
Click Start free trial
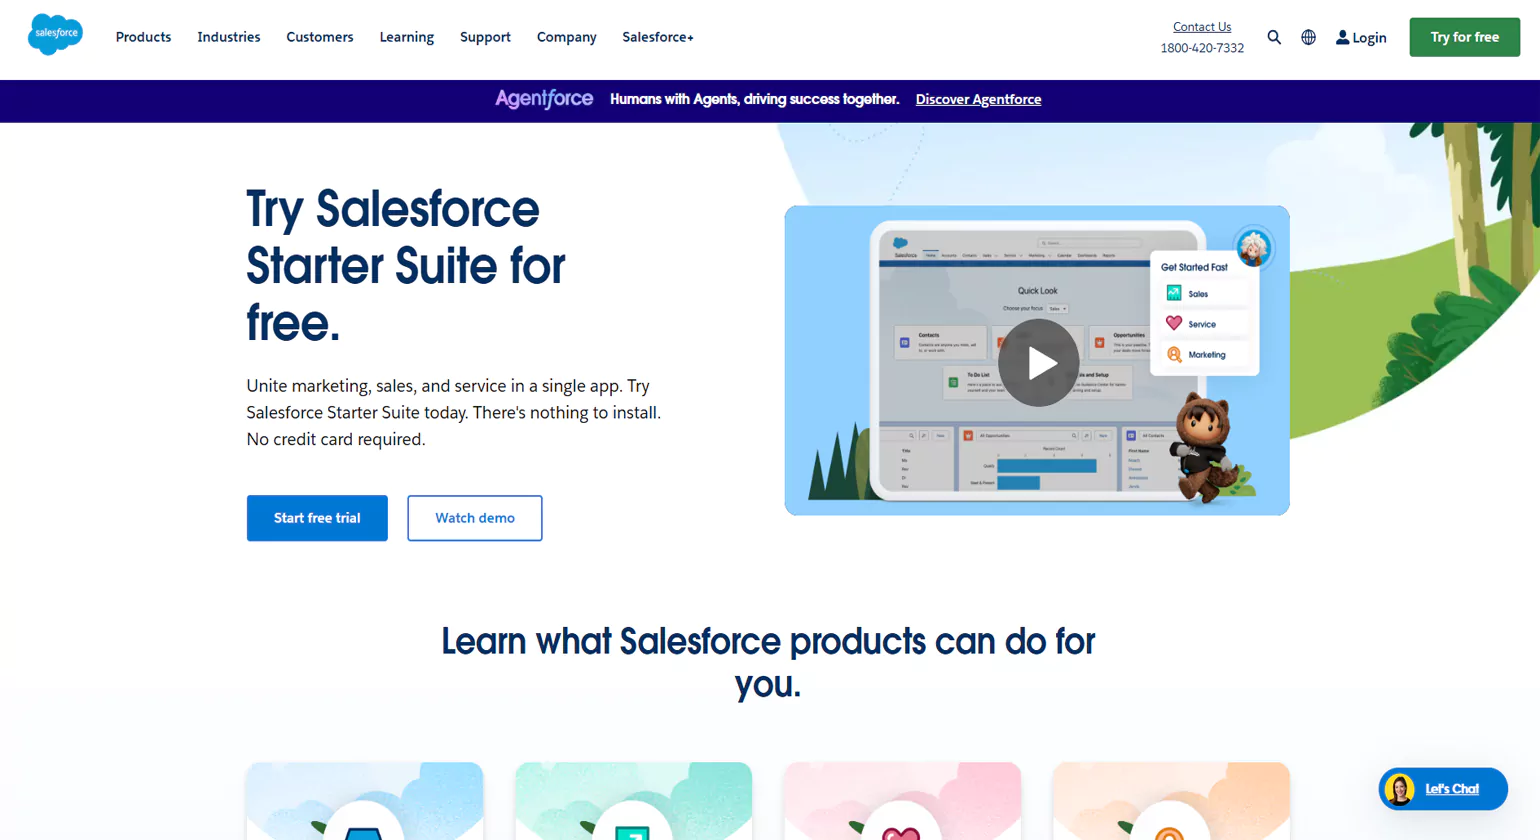316,518
